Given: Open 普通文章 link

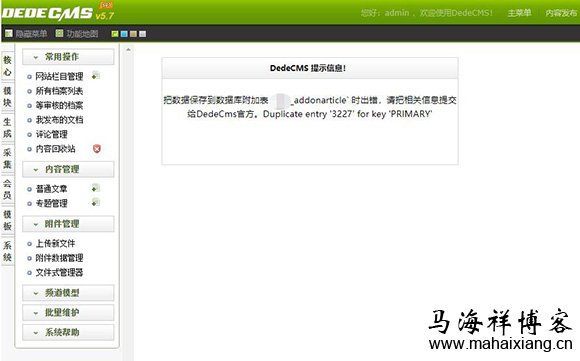Looking at the screenshot, I should [51, 189].
